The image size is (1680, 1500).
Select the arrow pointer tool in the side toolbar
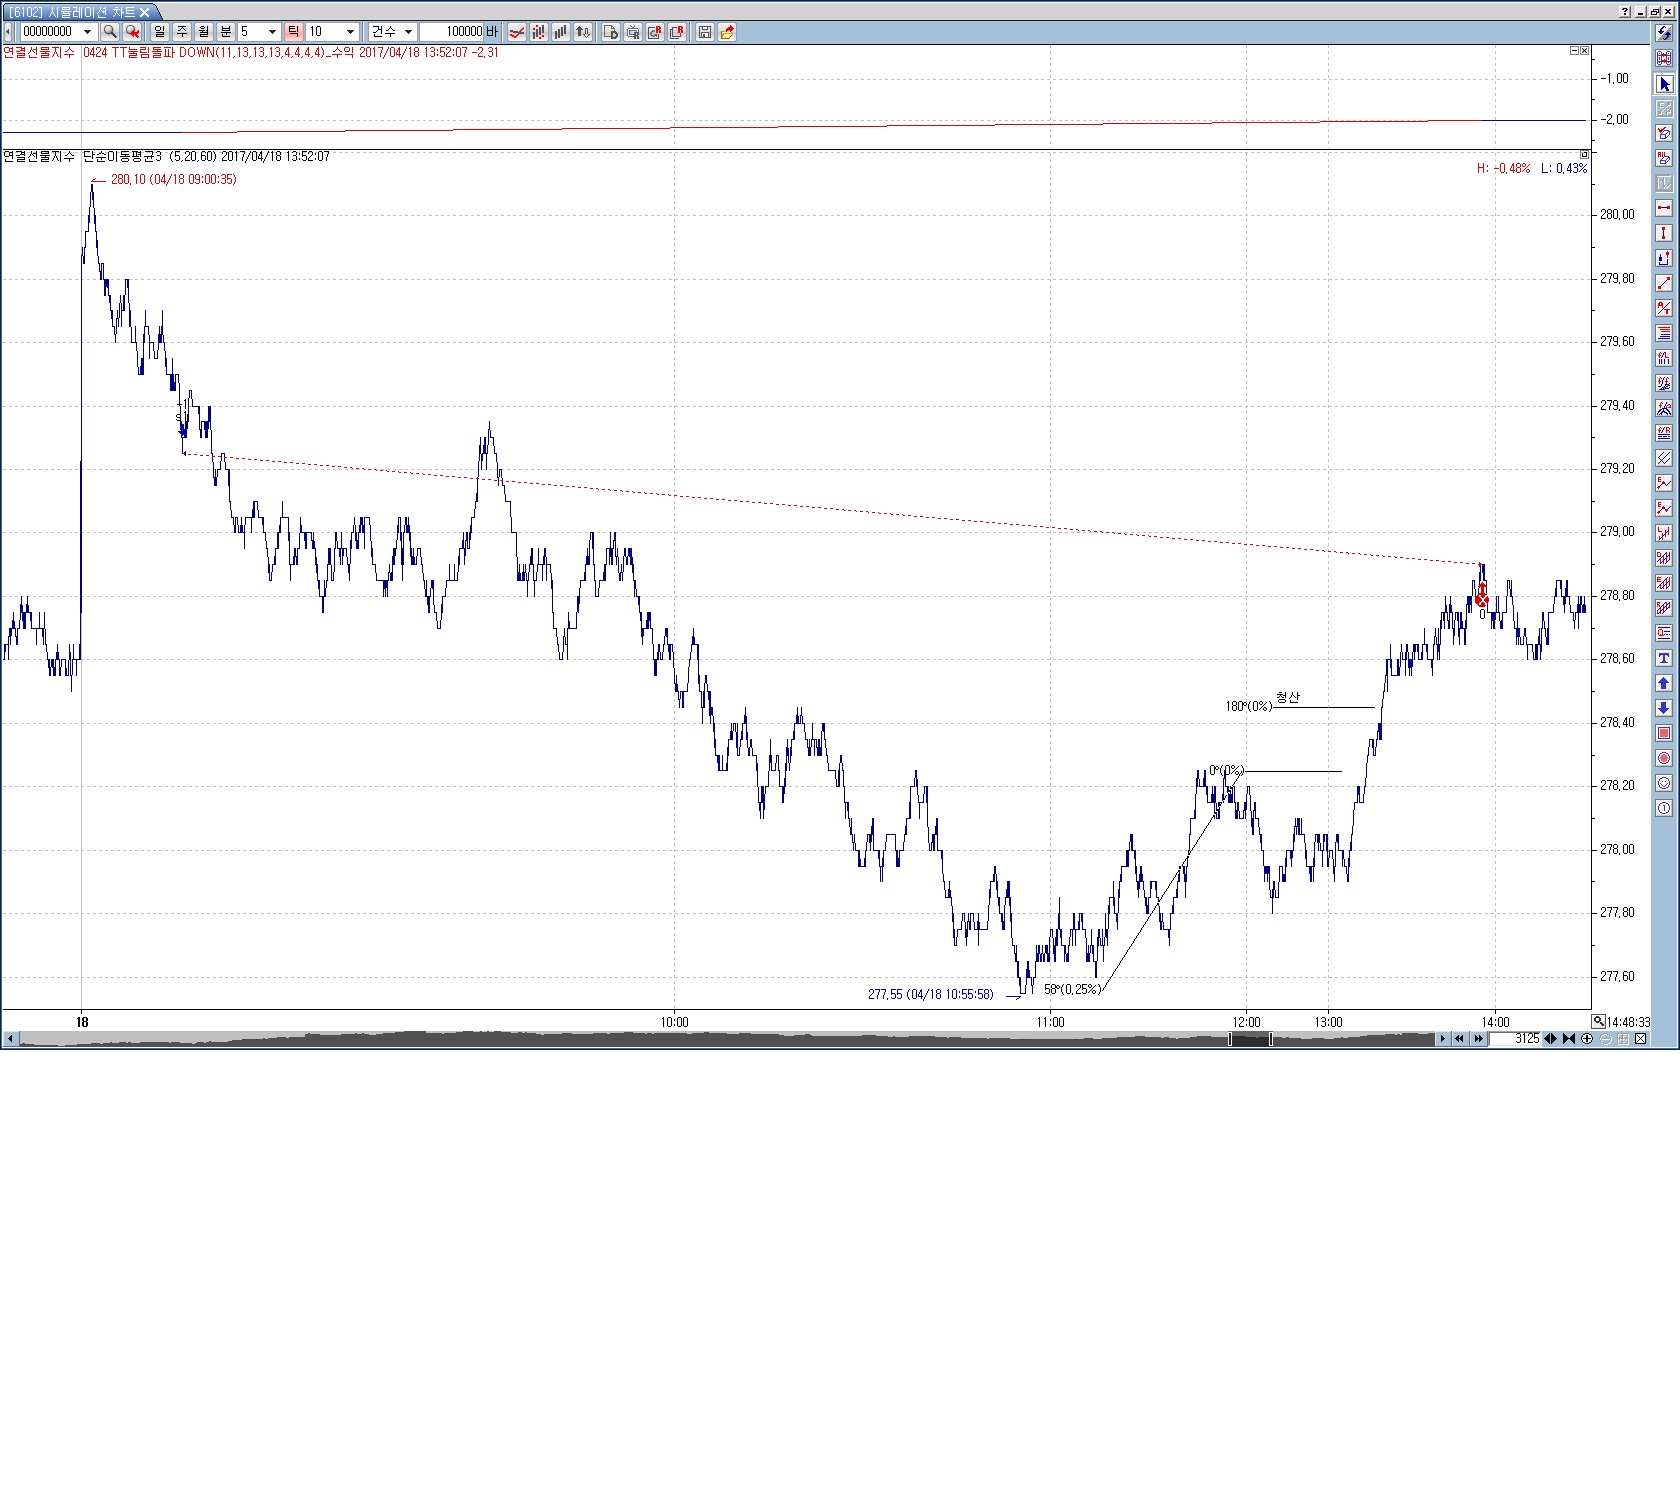1664,84
